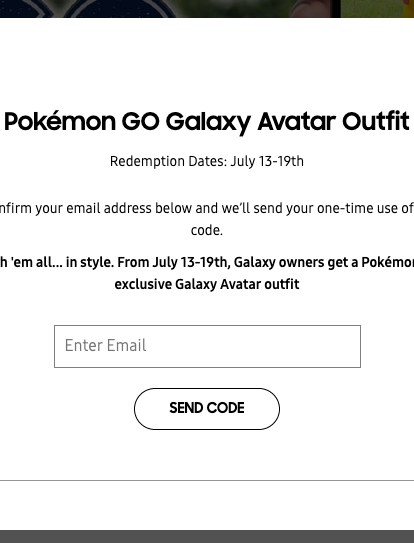The height and width of the screenshot is (543, 414).
Task: Click the 'July 13-19th' redemption date text
Action: click(x=267, y=161)
